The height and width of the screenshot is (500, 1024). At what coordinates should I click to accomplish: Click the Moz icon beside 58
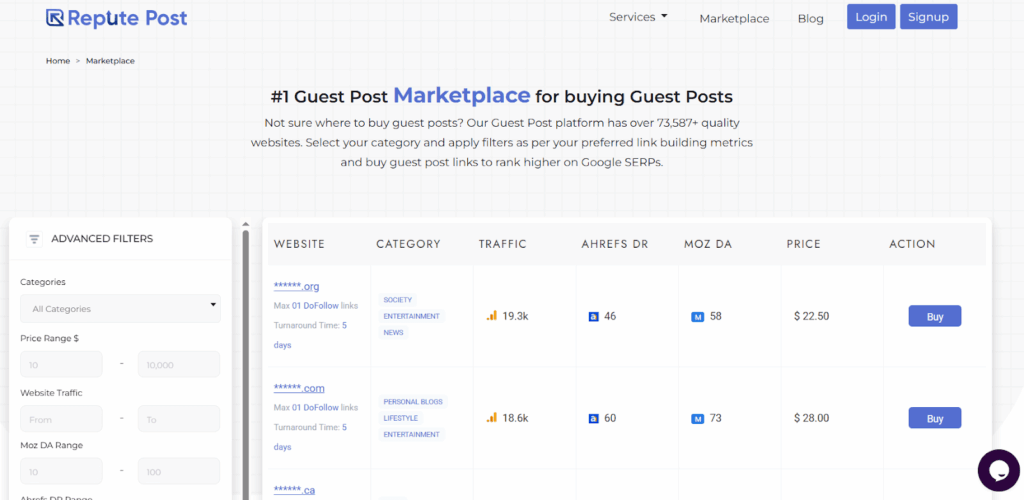tap(697, 317)
